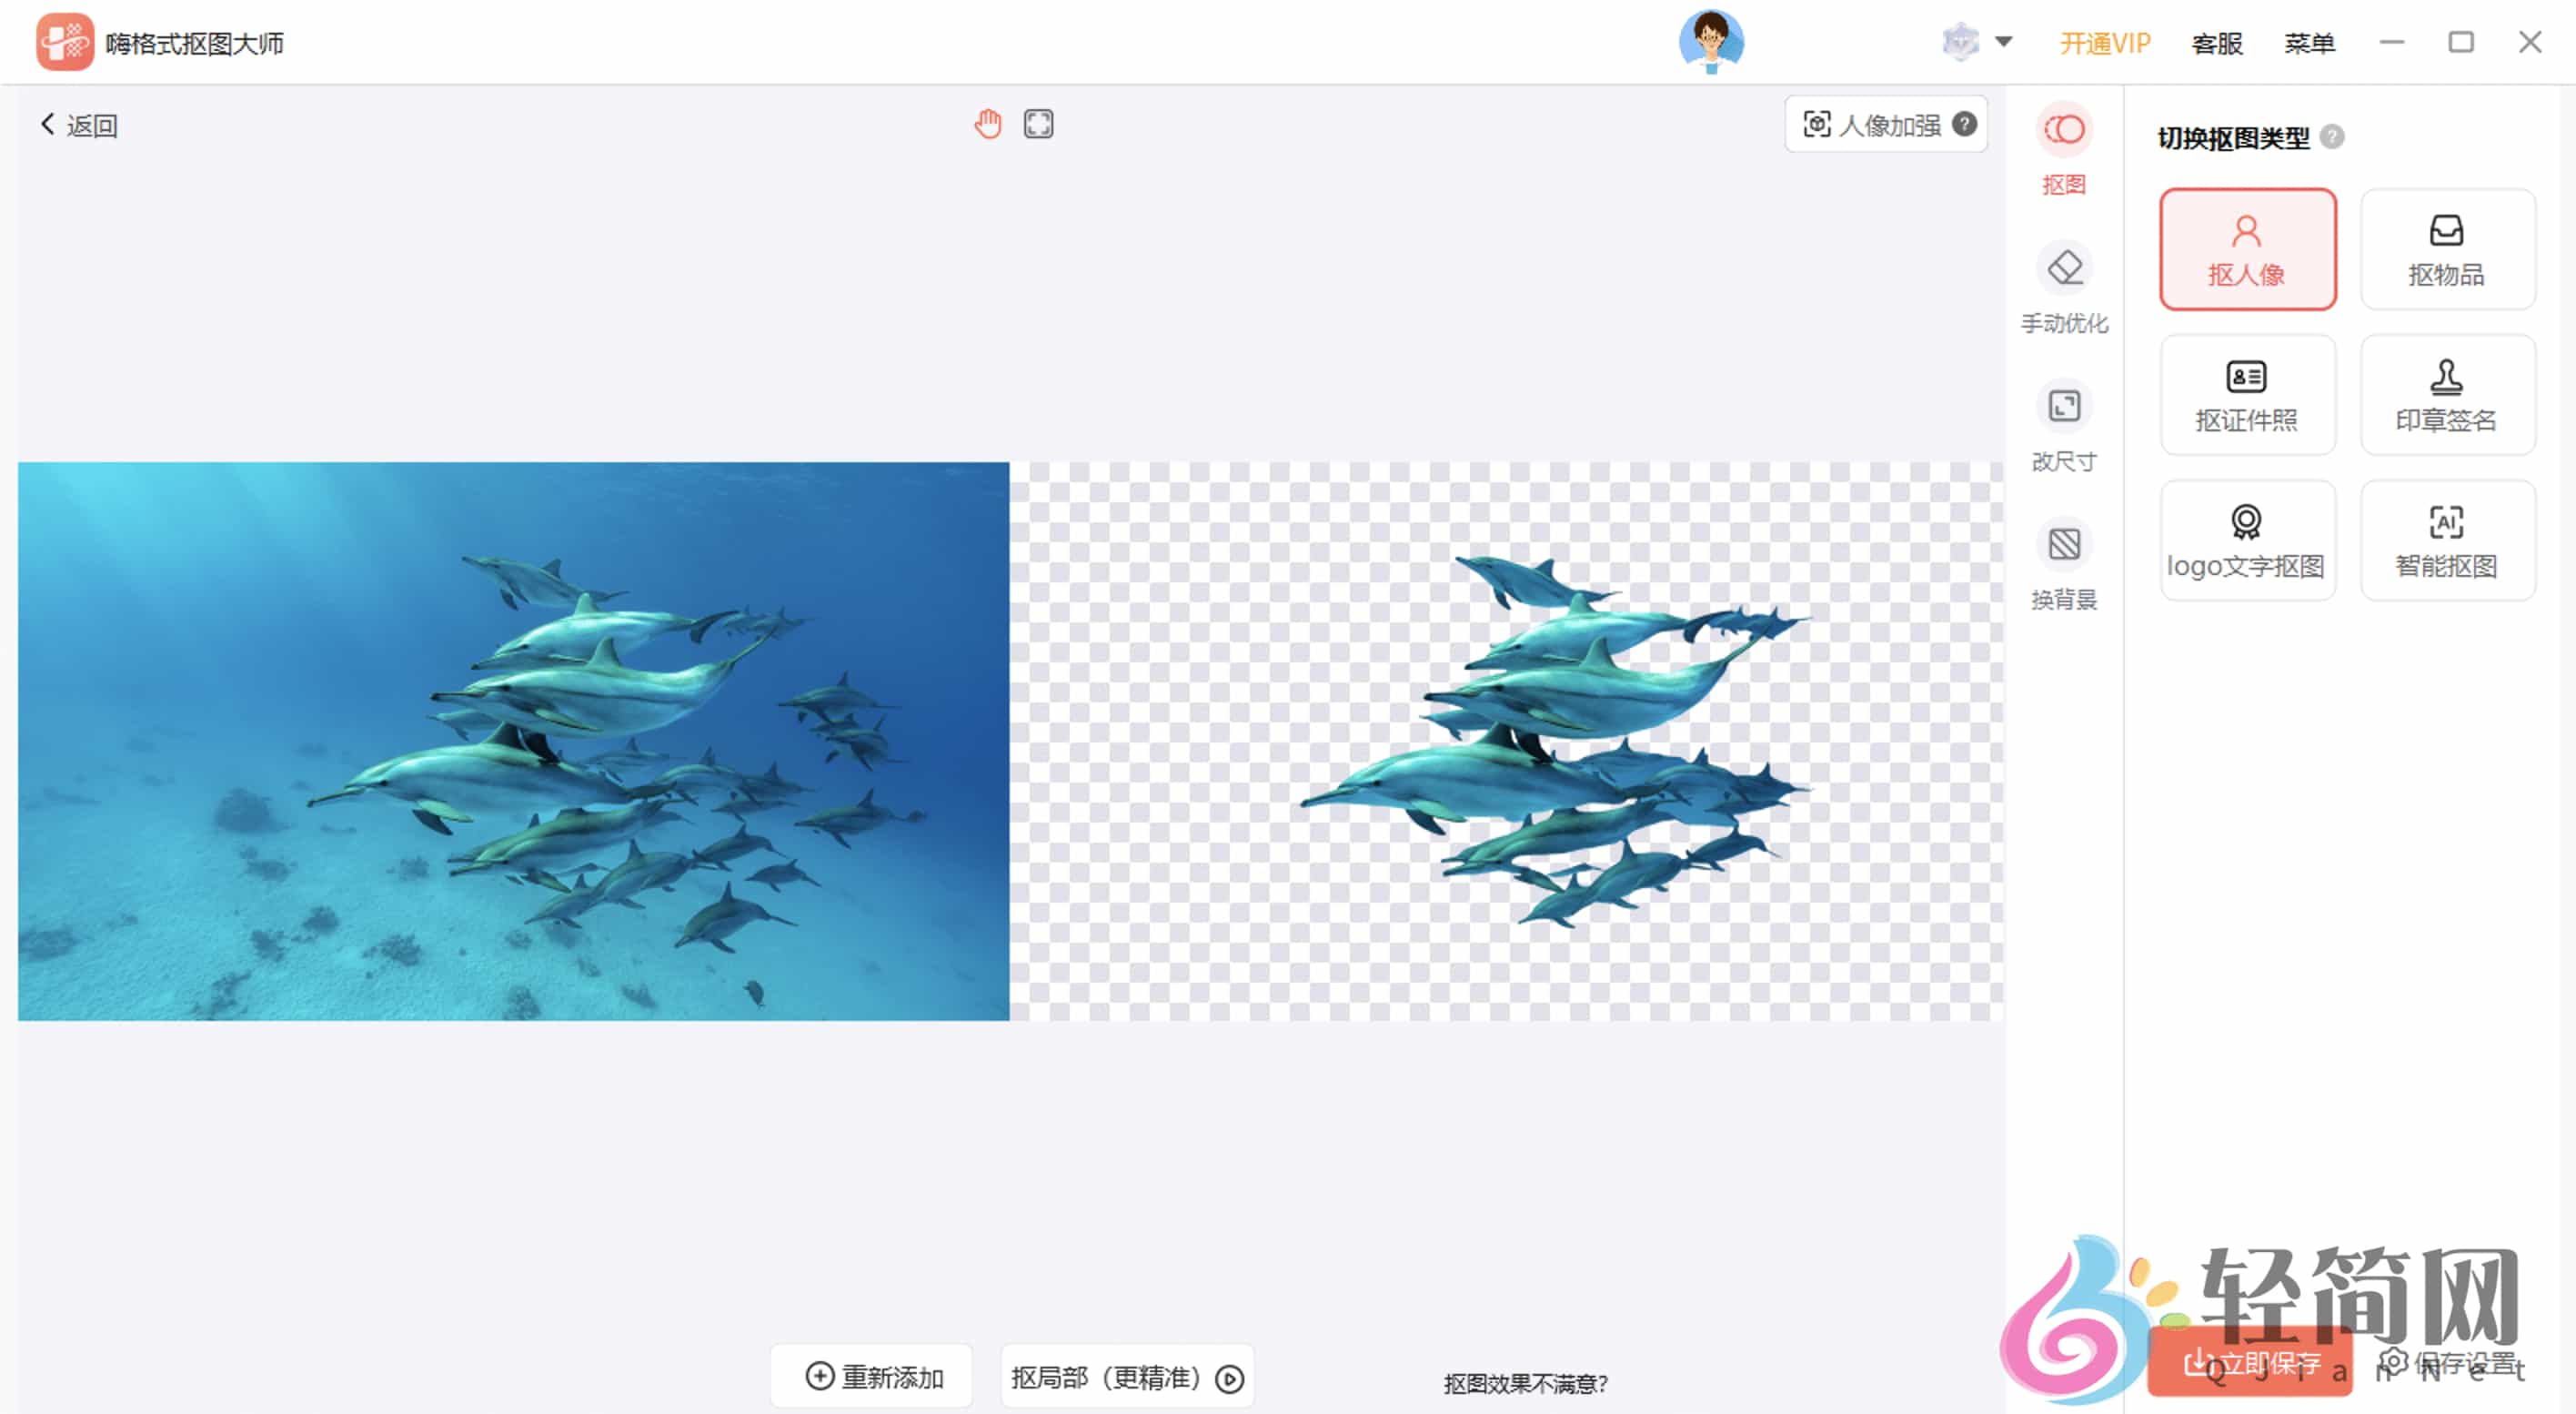Open the account dropdown arrow at top right

click(x=2006, y=42)
